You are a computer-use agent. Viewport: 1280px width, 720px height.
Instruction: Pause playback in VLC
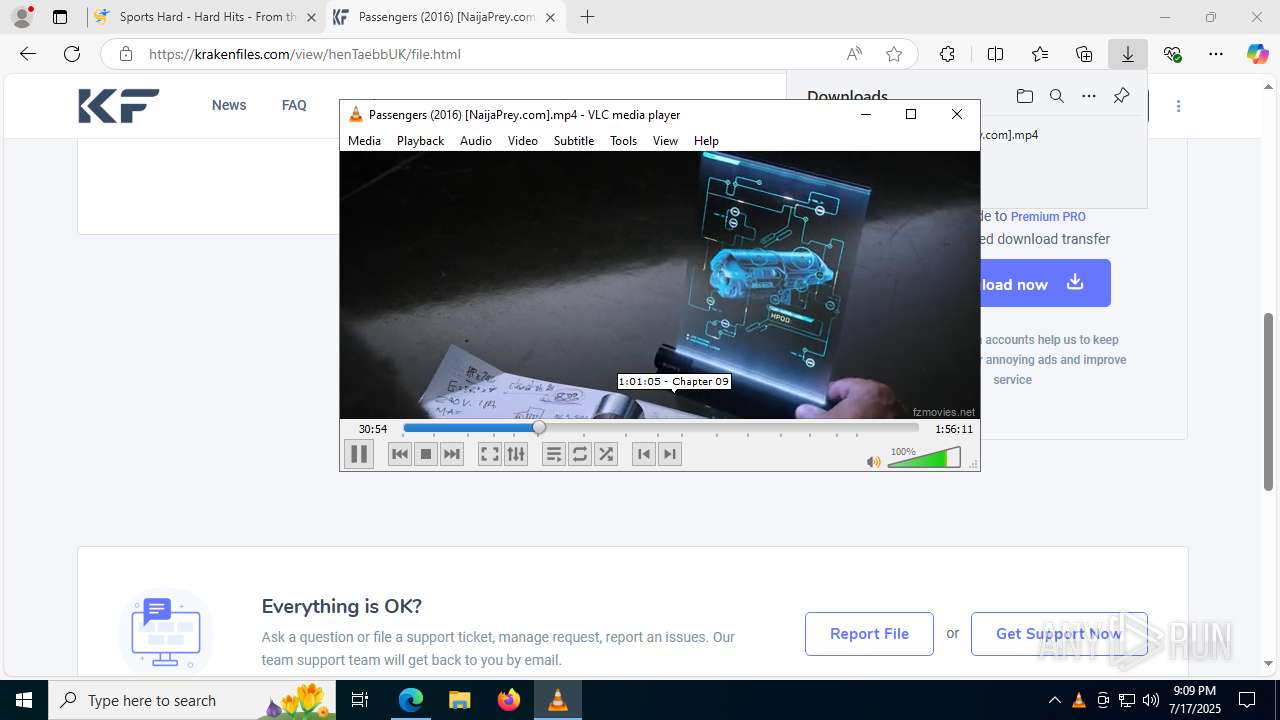pyautogui.click(x=358, y=454)
